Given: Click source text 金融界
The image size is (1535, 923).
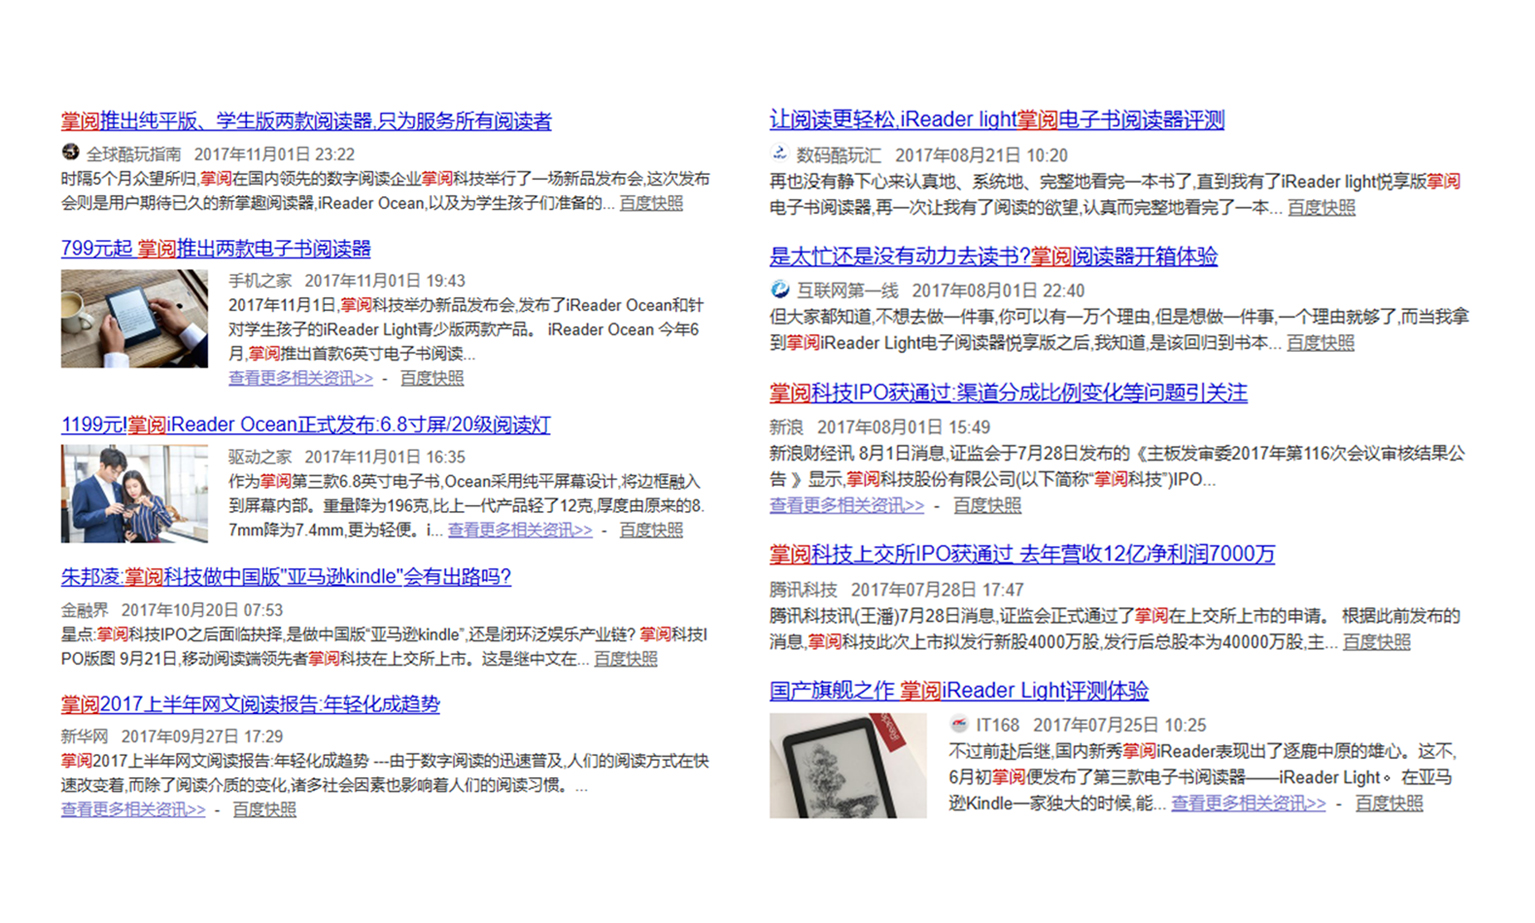Looking at the screenshot, I should [x=85, y=610].
